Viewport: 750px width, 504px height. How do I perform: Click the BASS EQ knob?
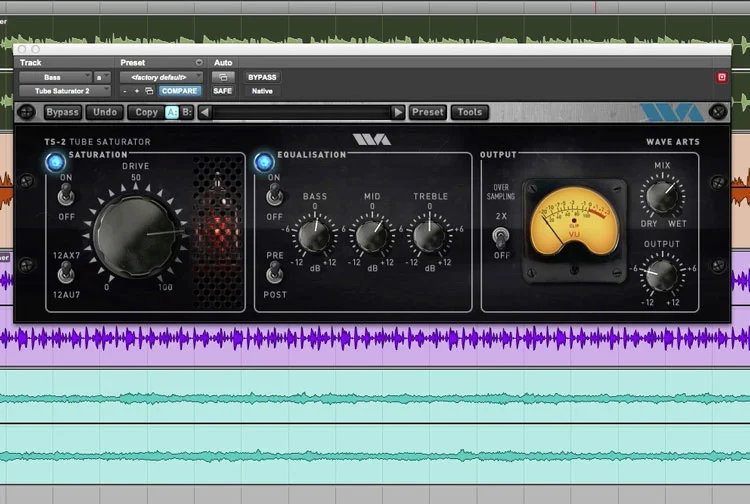pyautogui.click(x=314, y=236)
